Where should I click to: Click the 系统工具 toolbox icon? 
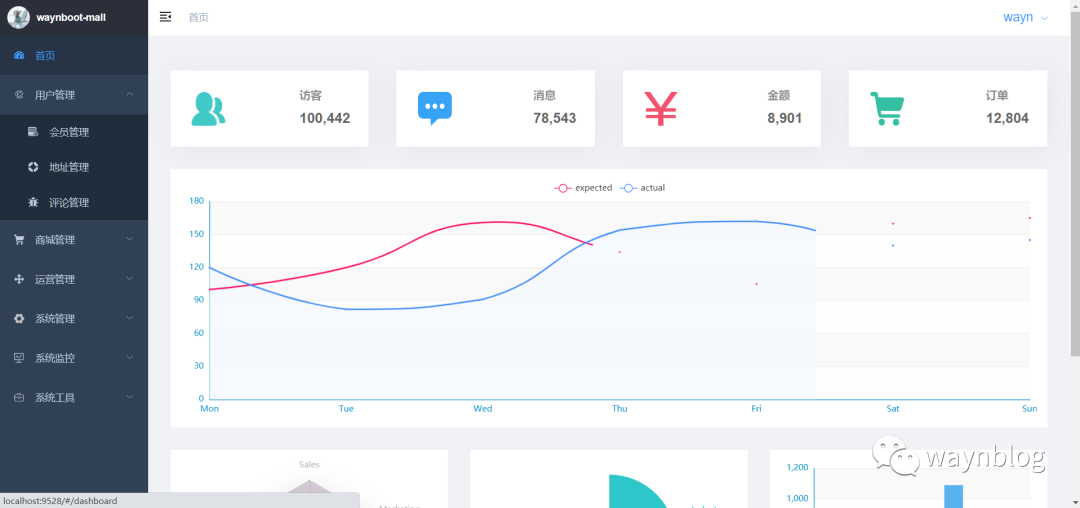point(19,397)
